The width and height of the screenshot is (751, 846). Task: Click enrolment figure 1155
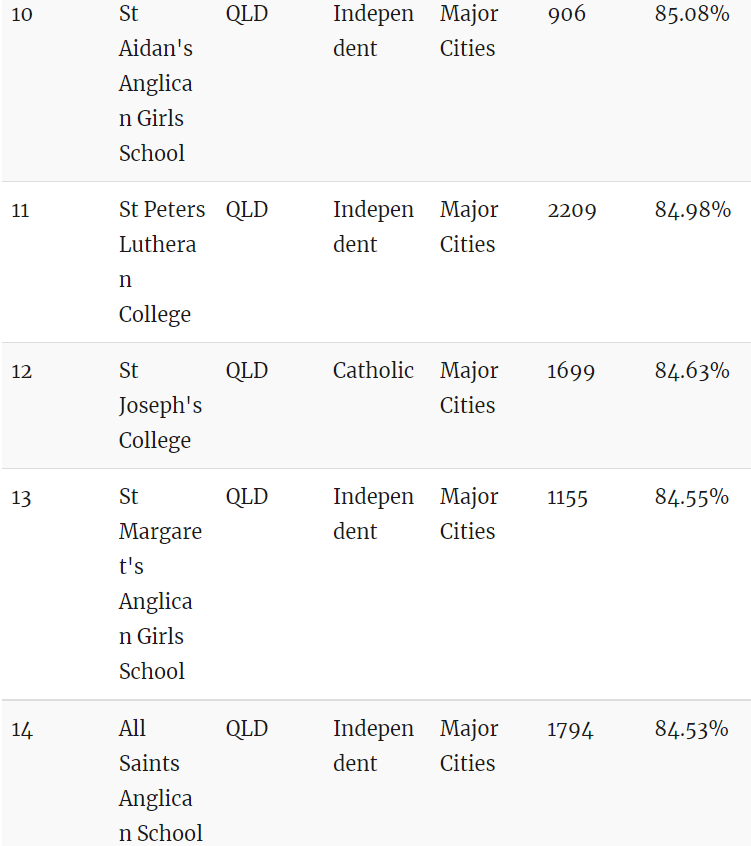click(x=567, y=497)
